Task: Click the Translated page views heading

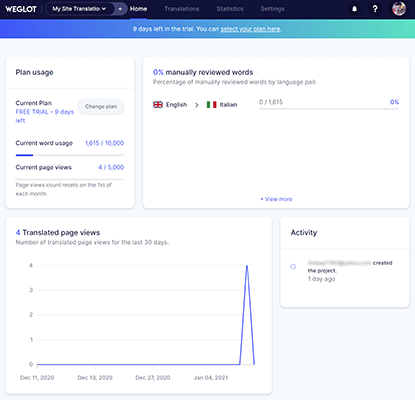Action: point(58,232)
